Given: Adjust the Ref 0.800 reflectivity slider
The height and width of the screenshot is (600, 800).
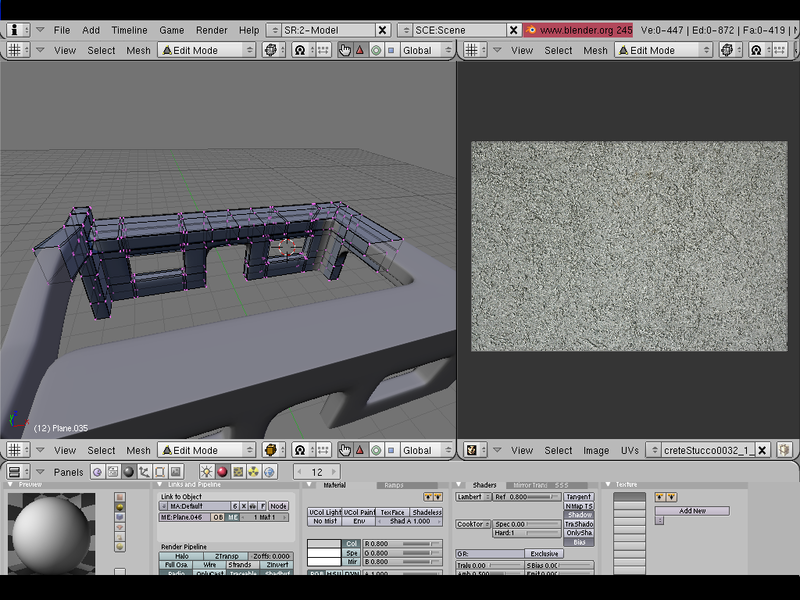Looking at the screenshot, I should pos(526,497).
